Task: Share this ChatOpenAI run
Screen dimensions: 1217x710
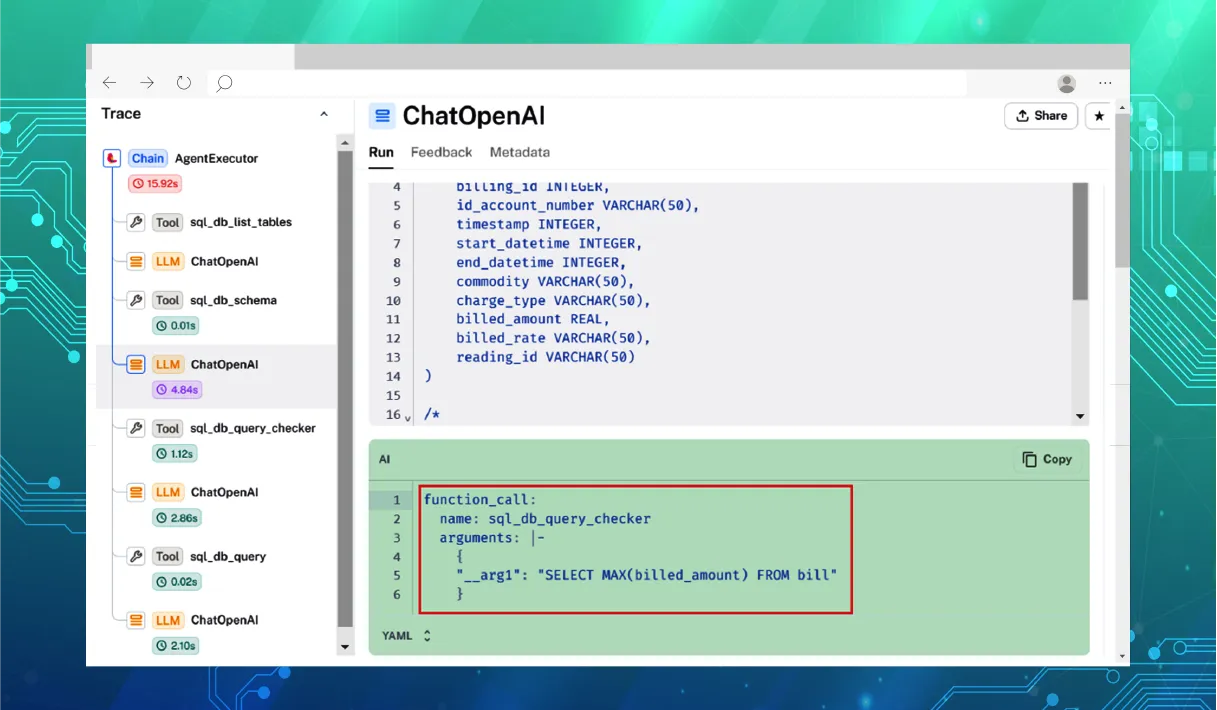Action: click(1041, 116)
